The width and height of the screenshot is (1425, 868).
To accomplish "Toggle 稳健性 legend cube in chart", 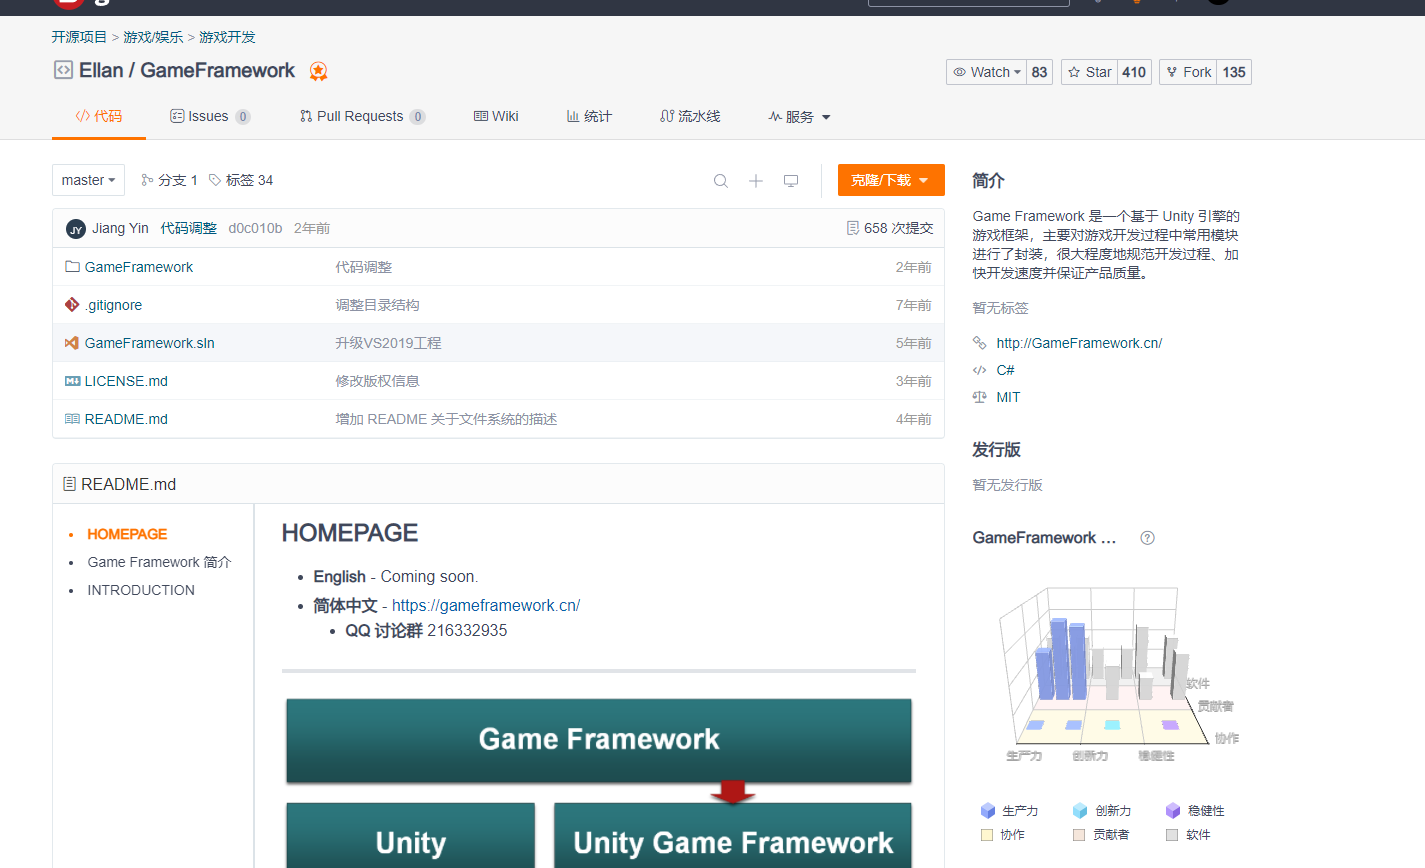I will click(x=1173, y=811).
